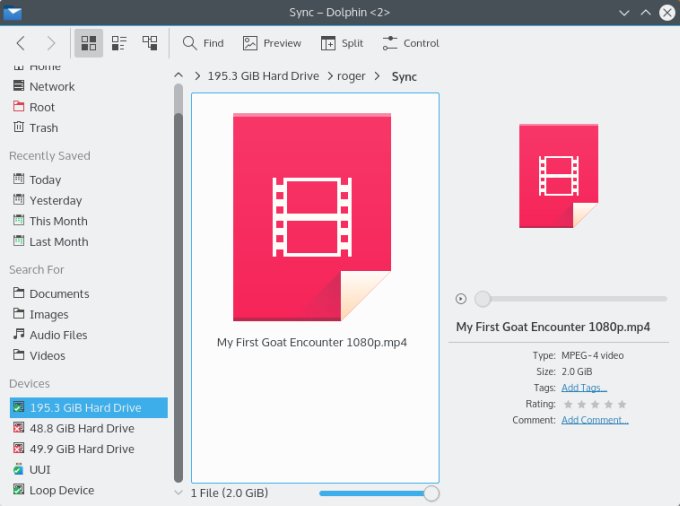The height and width of the screenshot is (506, 680).
Task: Go forward using the forward arrow
Action: coord(50,43)
